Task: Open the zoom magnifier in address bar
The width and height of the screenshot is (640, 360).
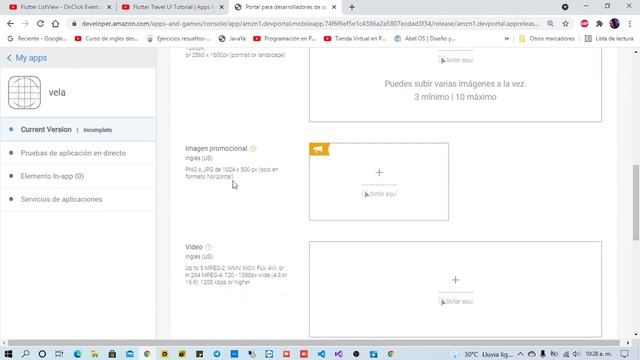Action: [550, 24]
